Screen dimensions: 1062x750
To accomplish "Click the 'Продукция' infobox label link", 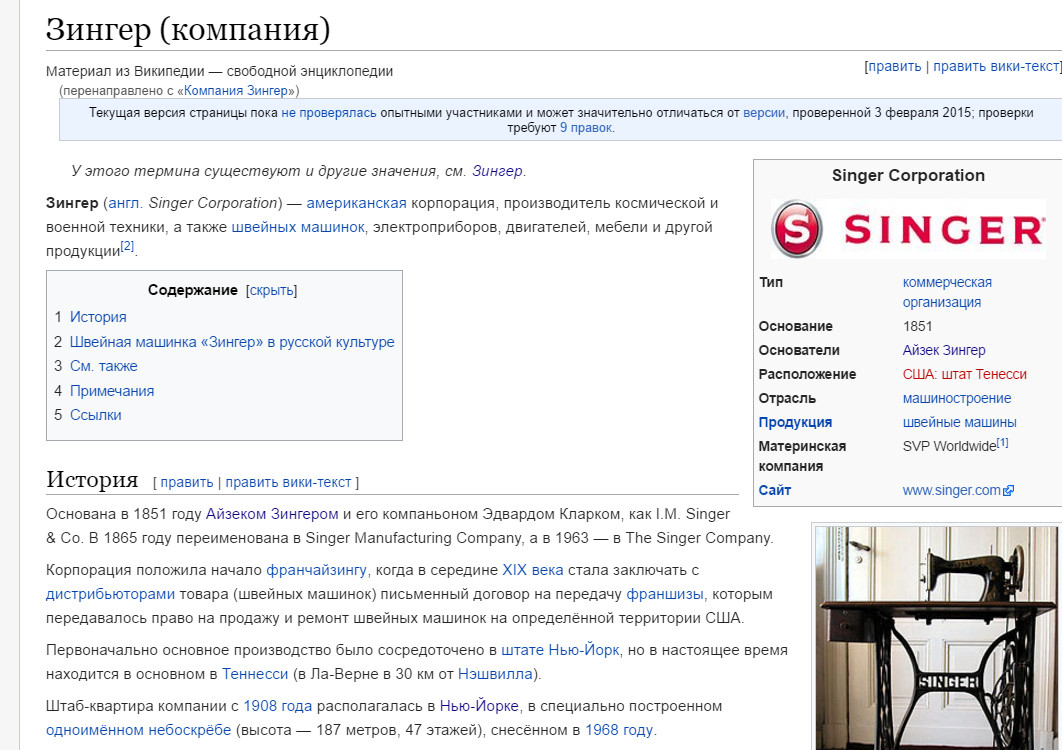I will pyautogui.click(x=795, y=422).
